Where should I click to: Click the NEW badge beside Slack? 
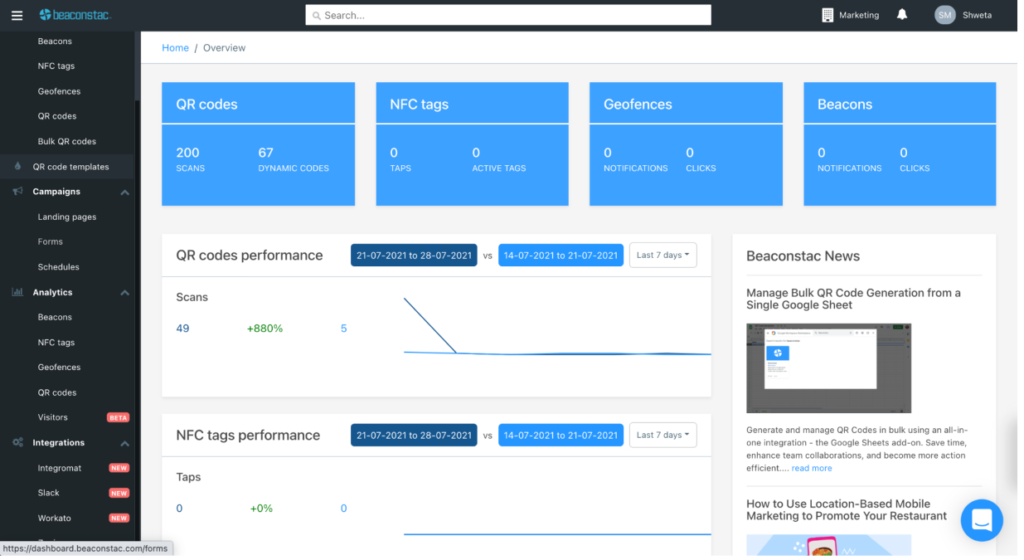119,494
